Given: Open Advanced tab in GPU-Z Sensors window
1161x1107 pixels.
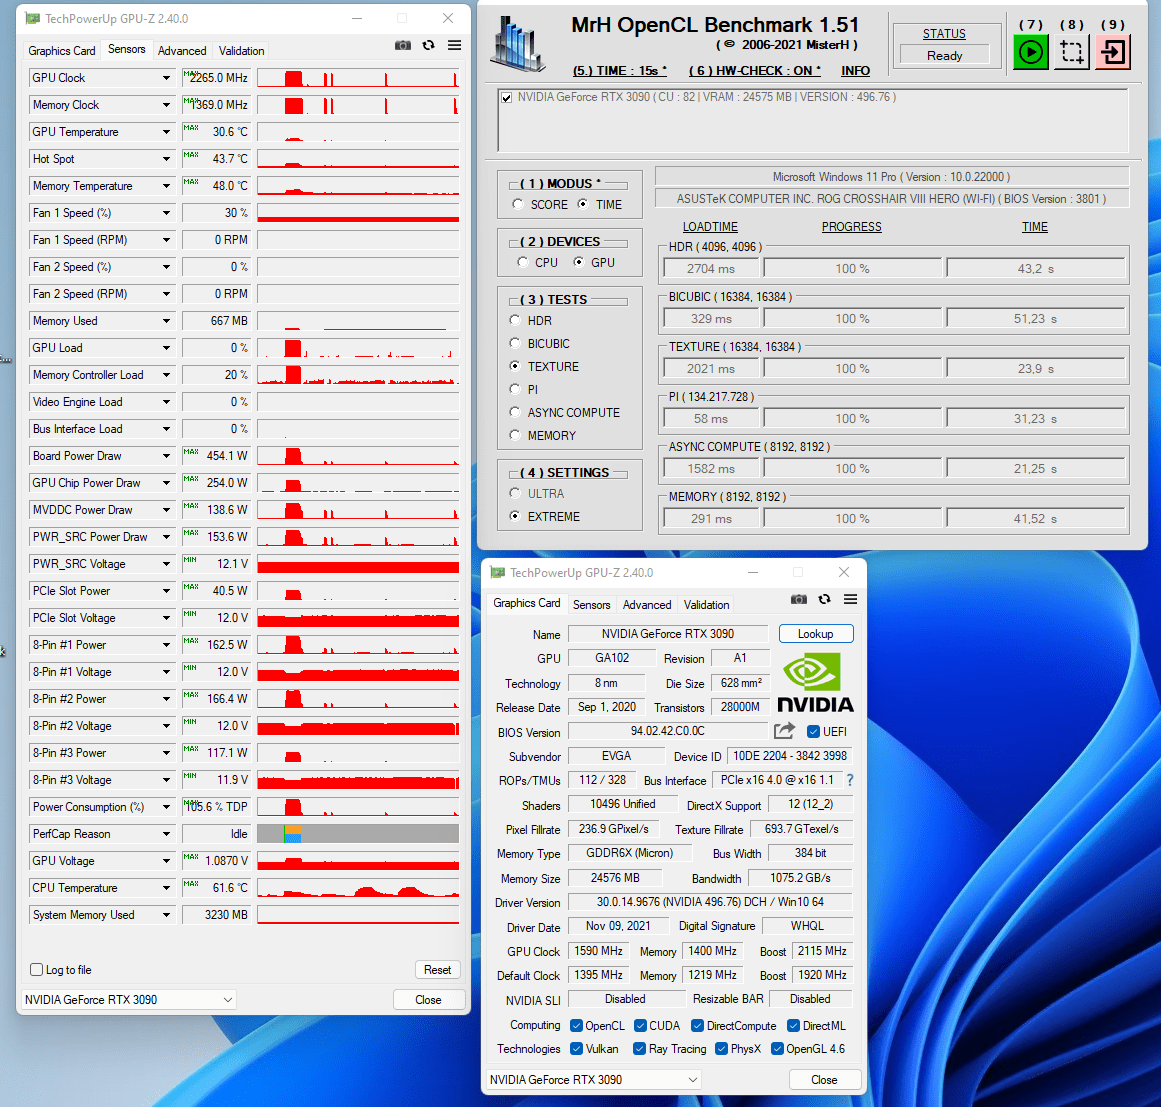Looking at the screenshot, I should pos(182,50).
